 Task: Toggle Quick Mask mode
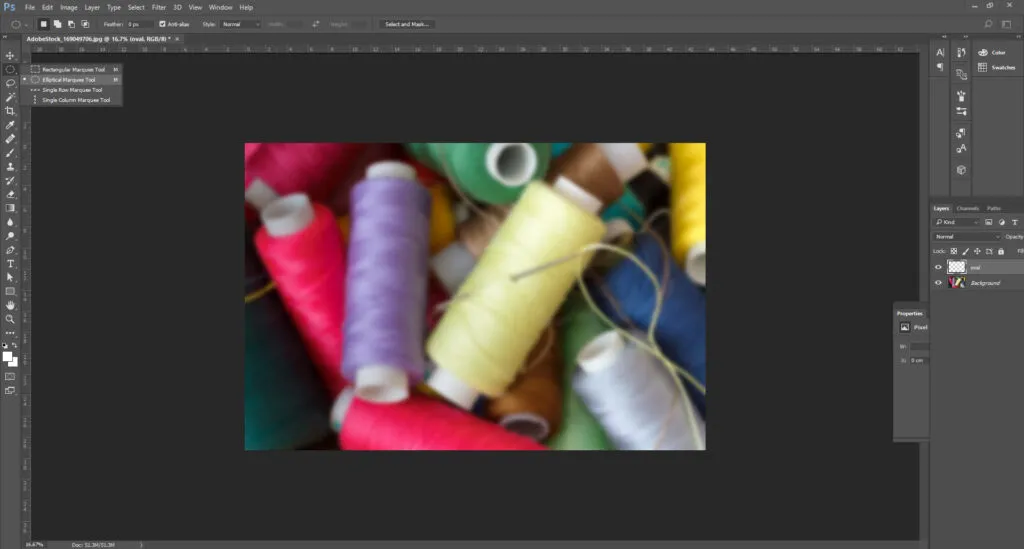coord(10,377)
